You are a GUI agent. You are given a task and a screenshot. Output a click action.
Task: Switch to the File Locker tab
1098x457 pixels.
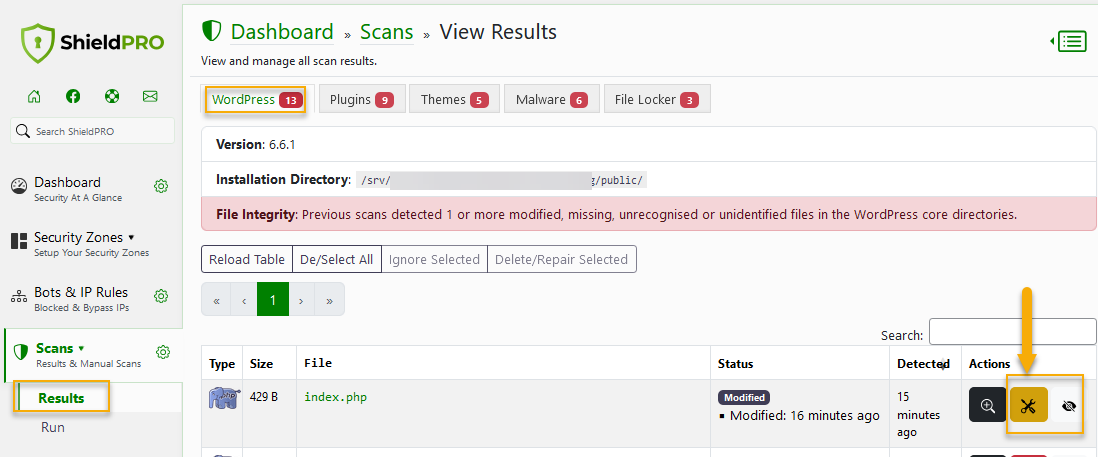point(657,99)
